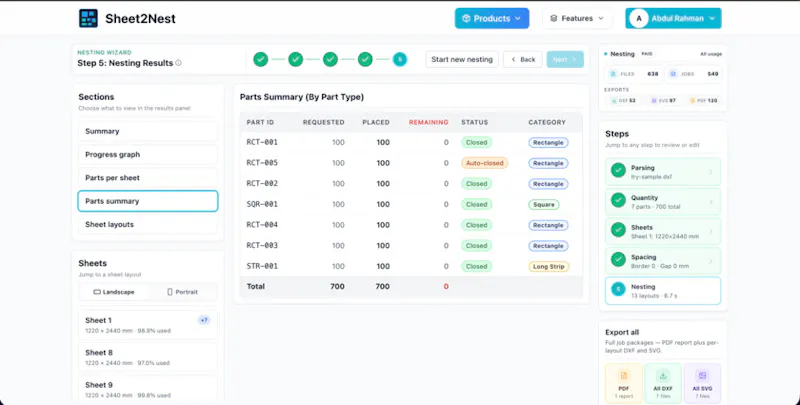The image size is (800, 405).
Task: Open the Parsing step
Action: click(x=663, y=172)
